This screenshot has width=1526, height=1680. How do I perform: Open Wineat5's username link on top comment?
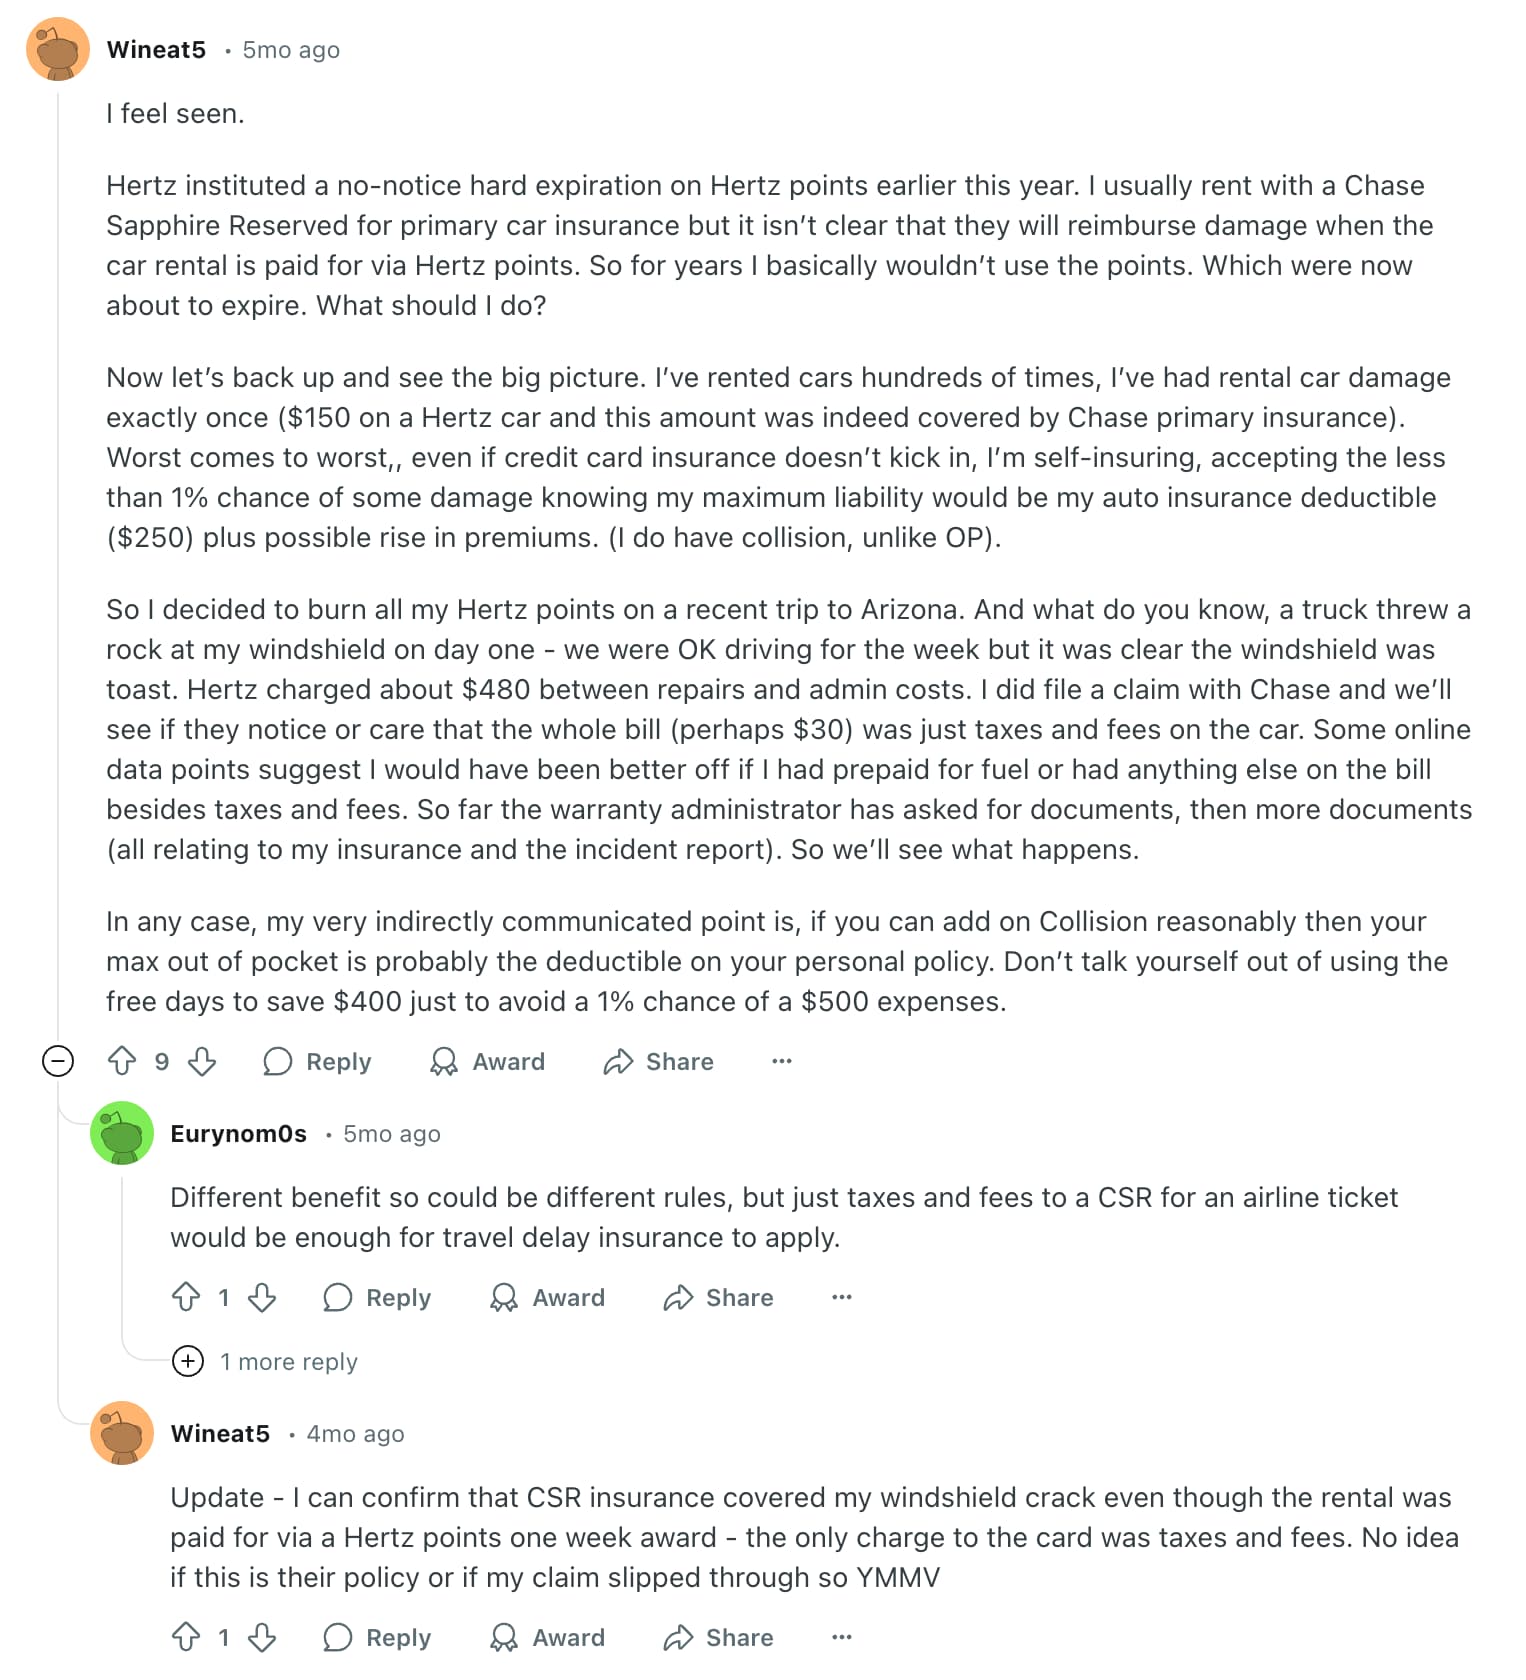(157, 49)
